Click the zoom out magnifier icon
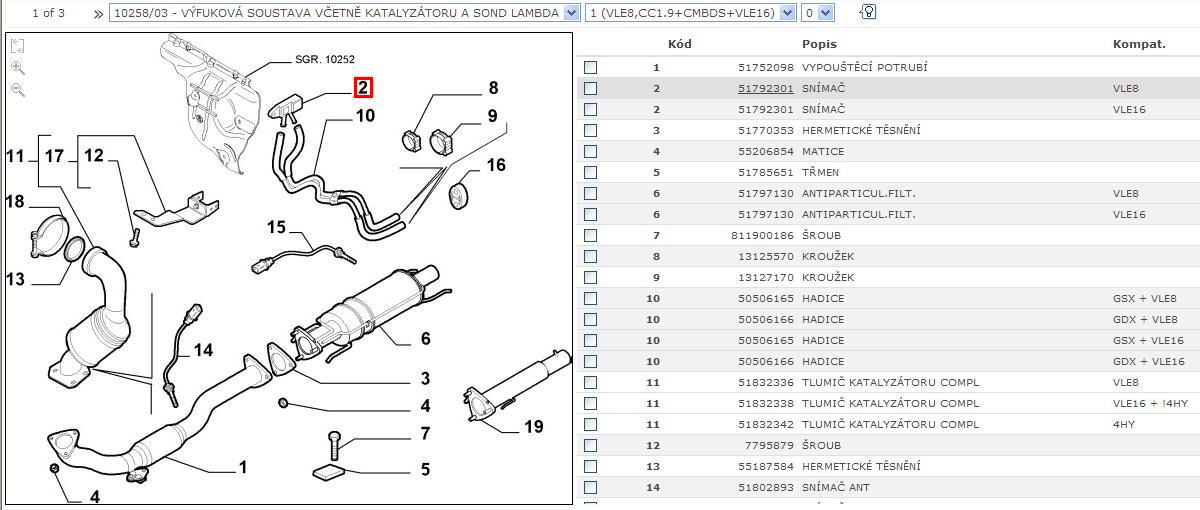Viewport: 1200px width, 510px height. coord(18,90)
